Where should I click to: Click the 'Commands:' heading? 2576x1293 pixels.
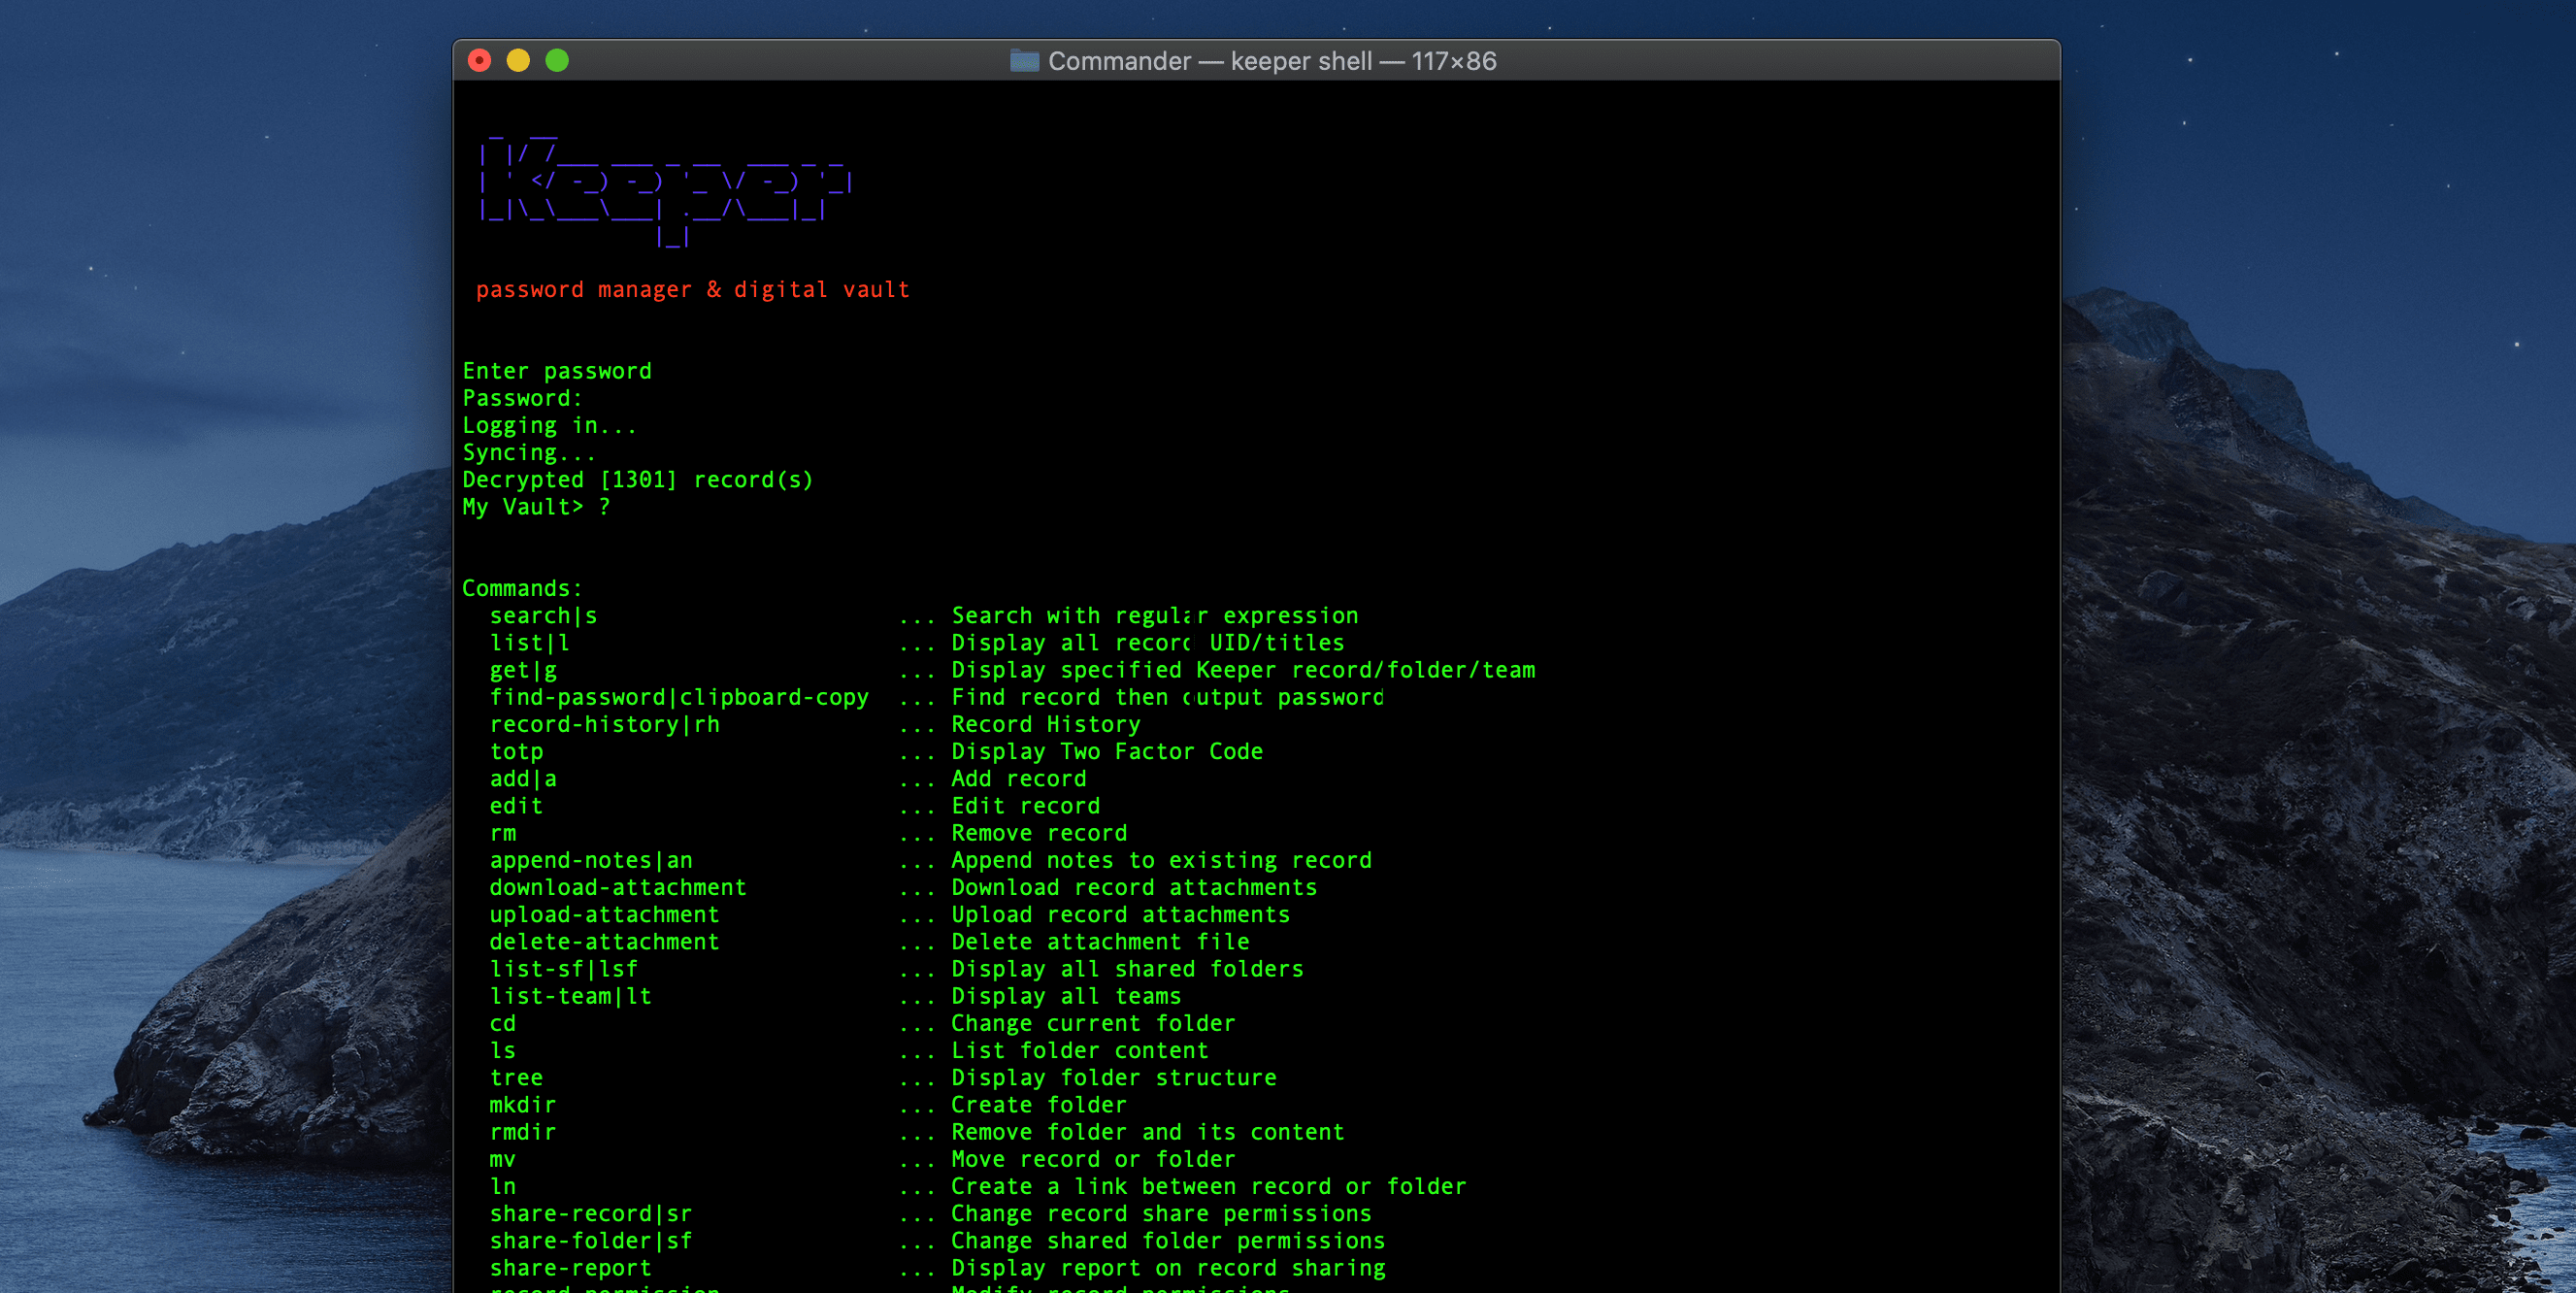522,588
